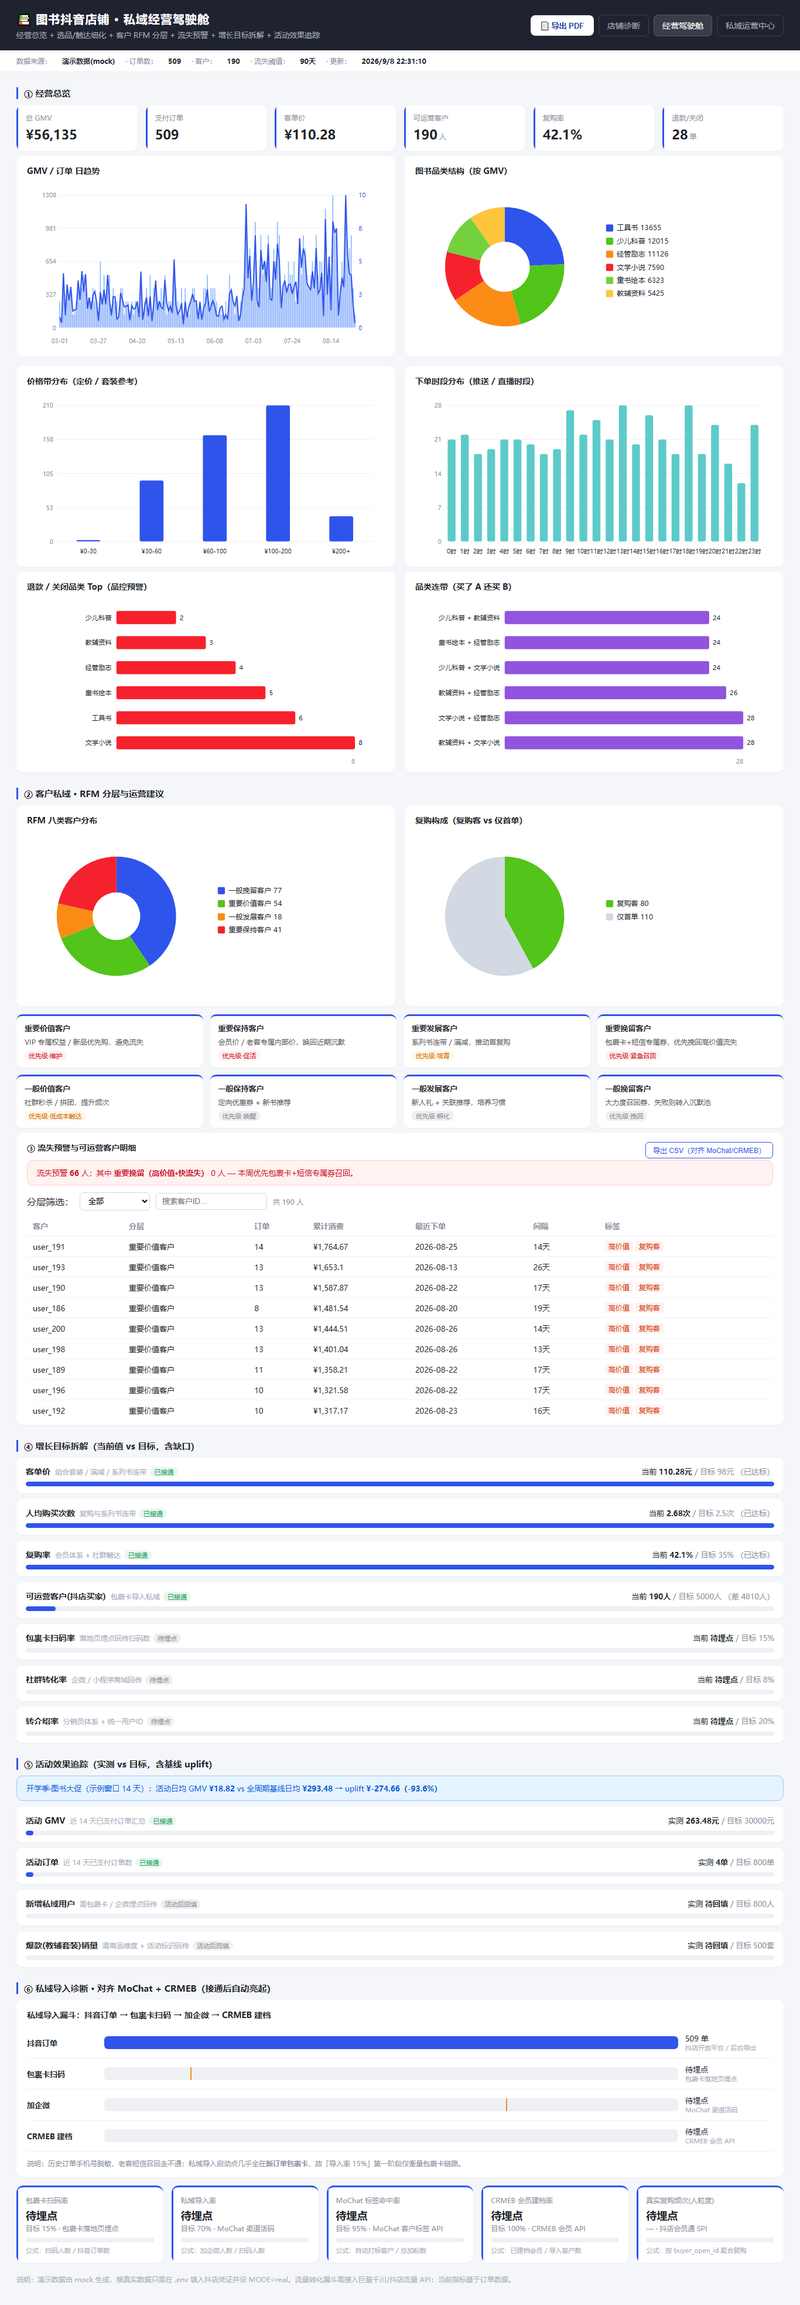Screen dimensions: 800x2305
Task: Toggle 少儿科普 legend in category pie chart
Action: tap(637, 241)
